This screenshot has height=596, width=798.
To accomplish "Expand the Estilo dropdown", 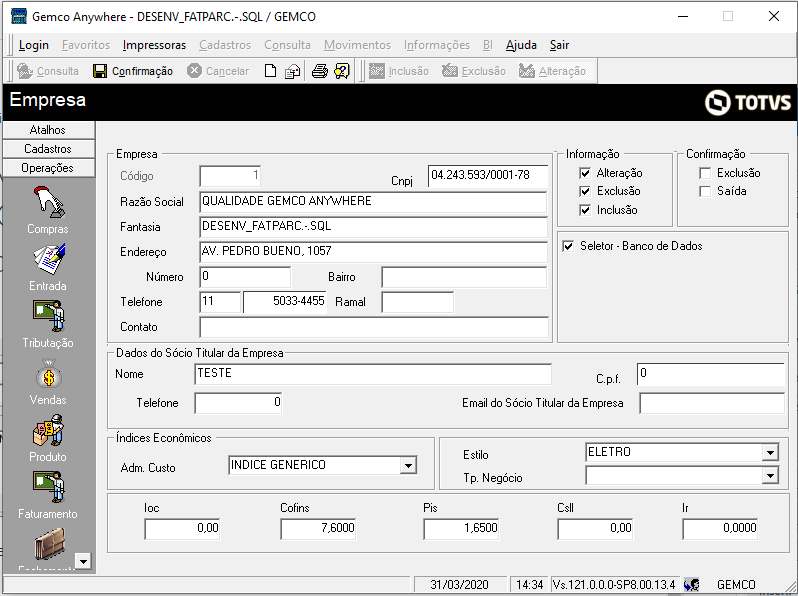I will coord(770,452).
